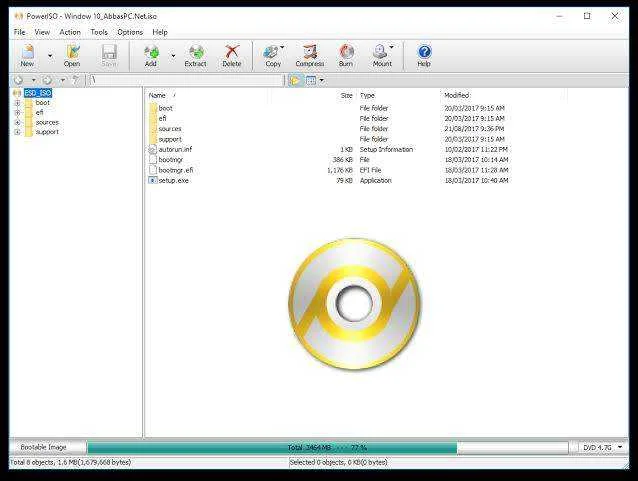Open the Action menu

pyautogui.click(x=70, y=32)
